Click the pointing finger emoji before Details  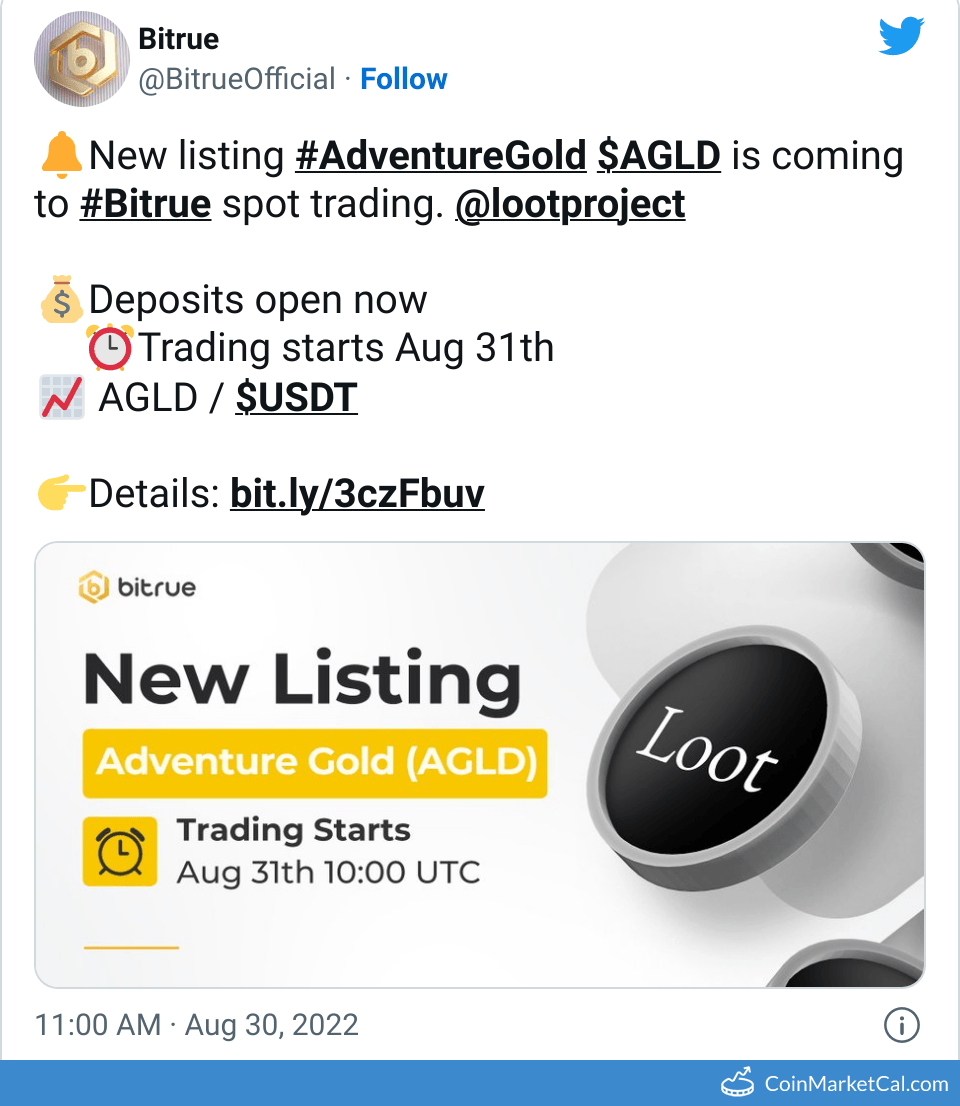coord(60,493)
